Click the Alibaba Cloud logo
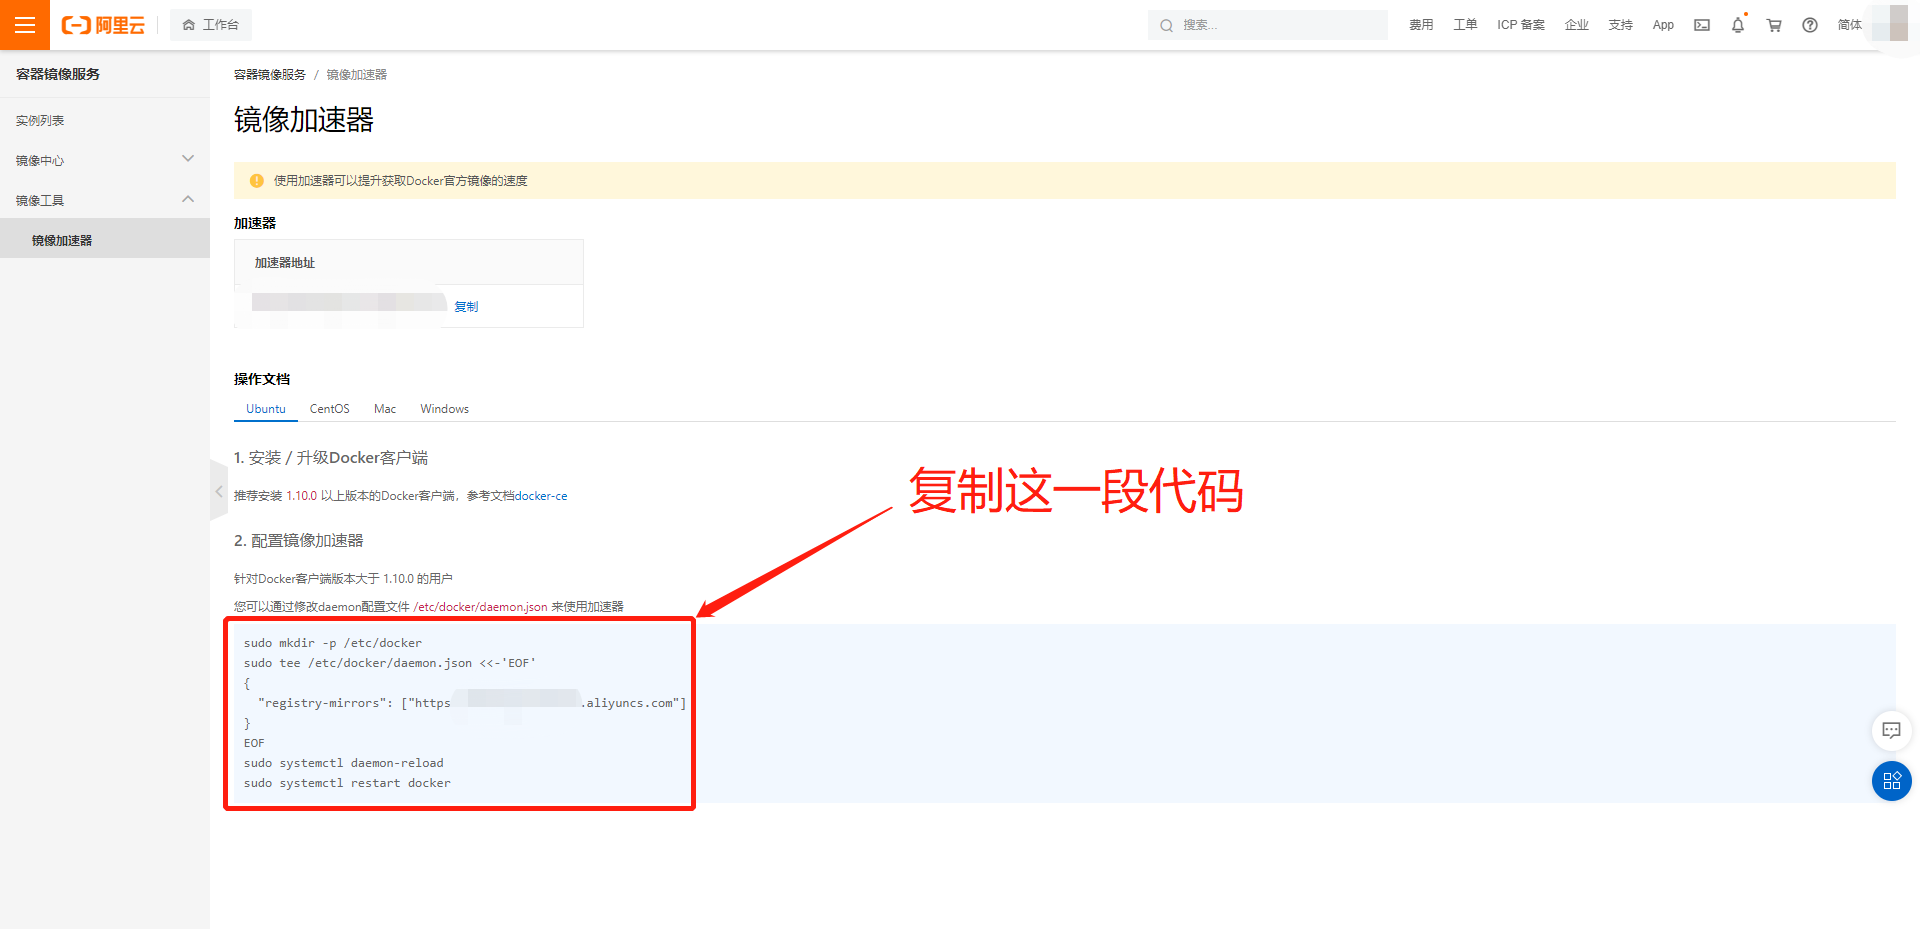The image size is (1920, 929). (103, 25)
